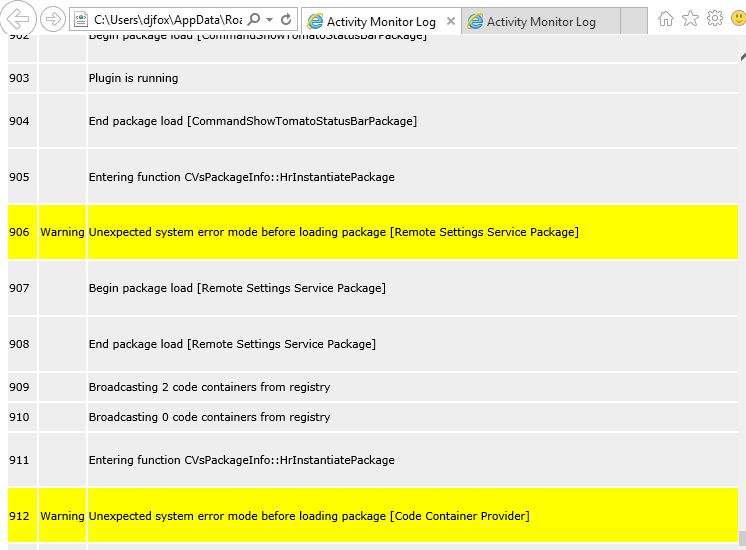Select row number 912

[x=19, y=516]
